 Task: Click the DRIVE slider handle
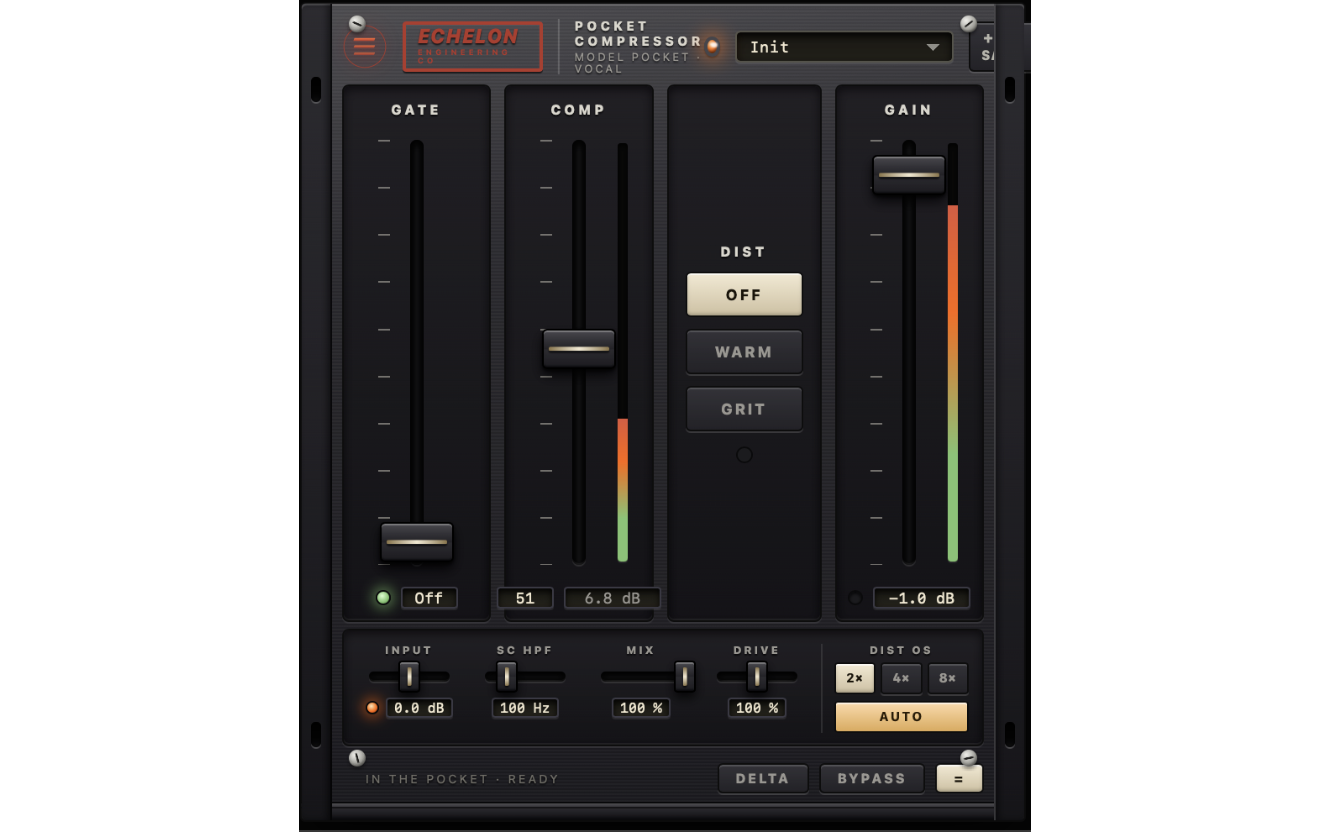pos(757,677)
